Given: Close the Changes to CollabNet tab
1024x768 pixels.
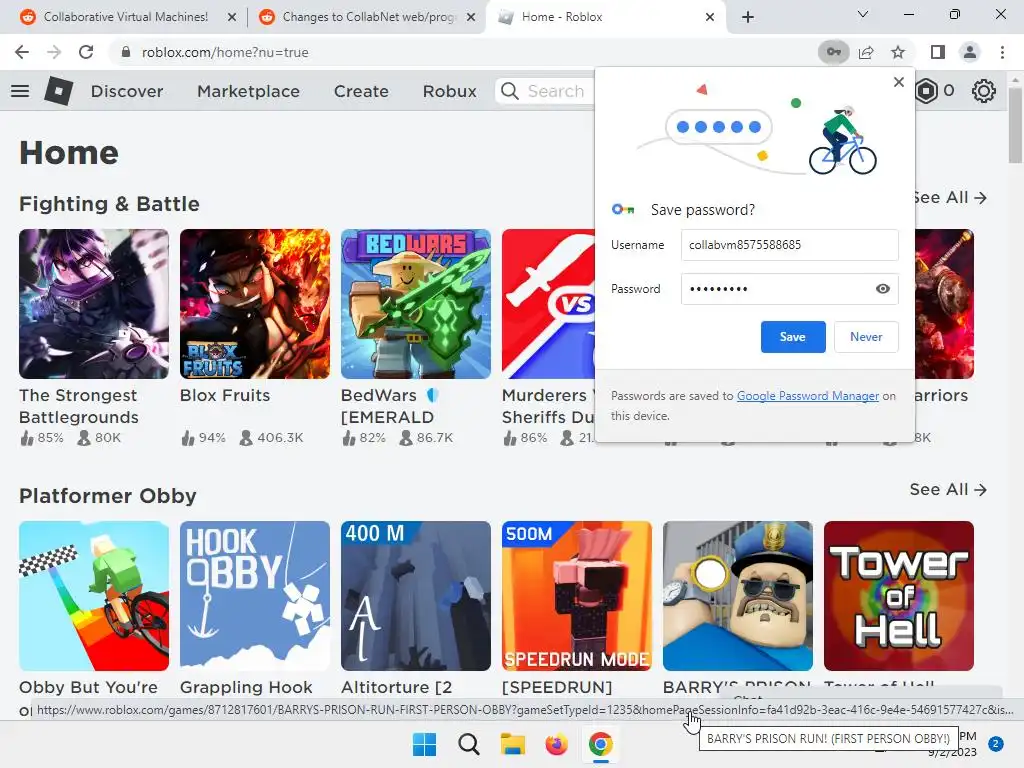Looking at the screenshot, I should [471, 17].
